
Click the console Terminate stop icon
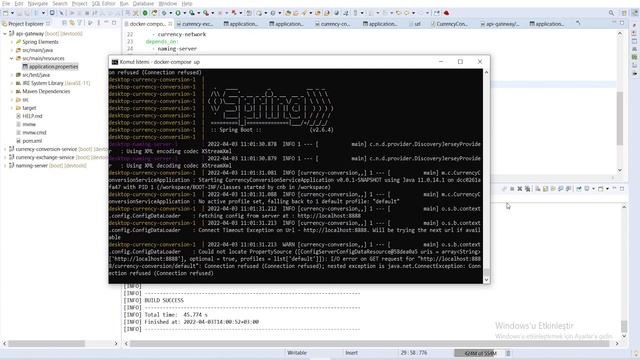click(x=512, y=189)
